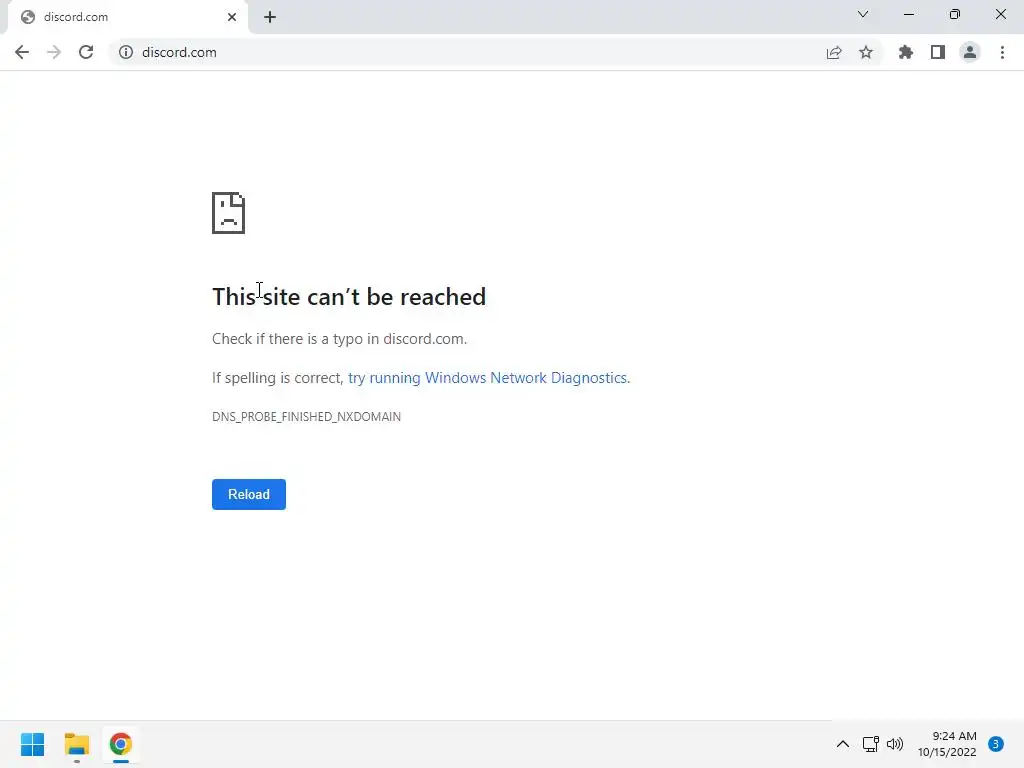Open the volume speaker tray icon

click(895, 744)
